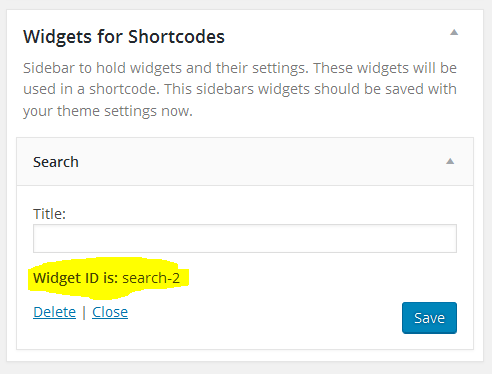Viewport: 492px width, 374px height.
Task: Delete the Search widget
Action: tap(55, 312)
